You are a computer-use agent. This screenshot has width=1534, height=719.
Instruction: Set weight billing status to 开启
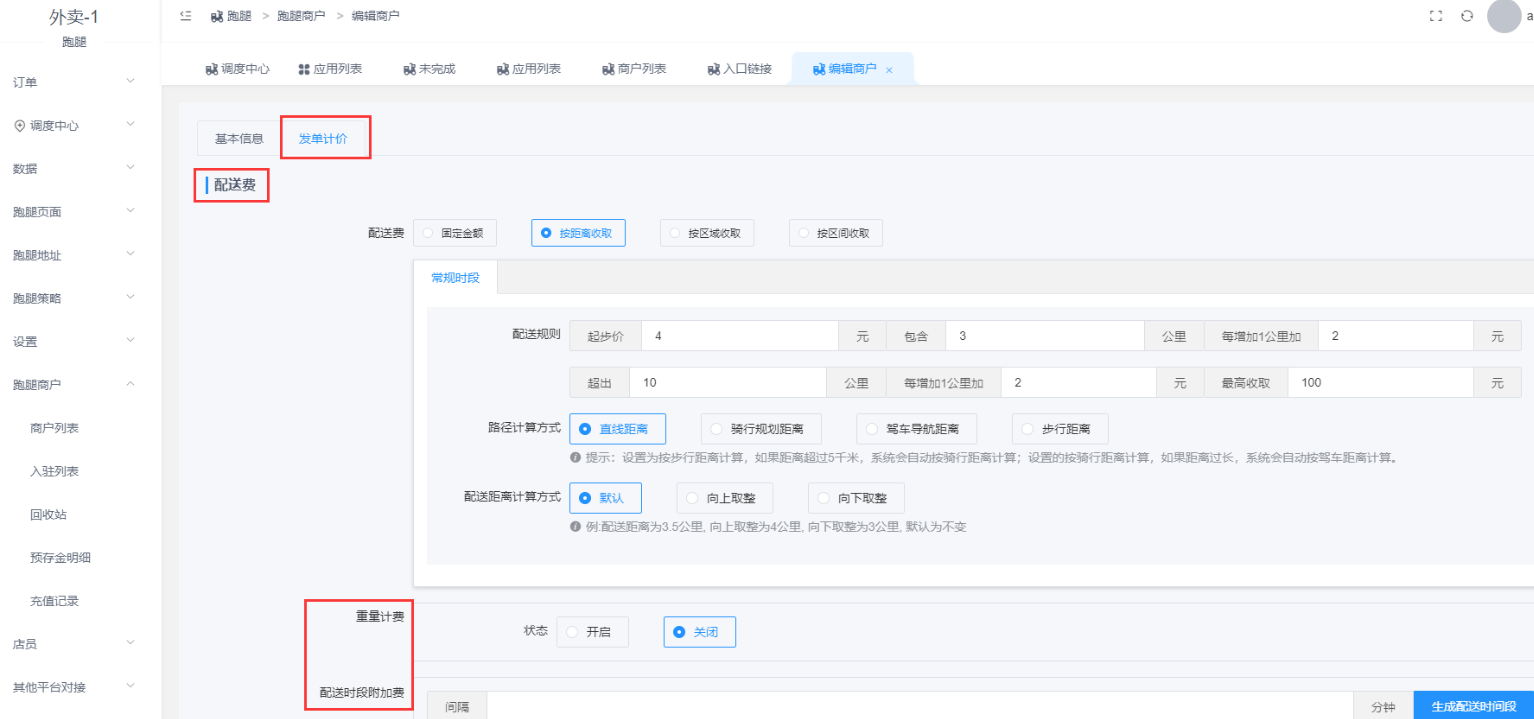[x=592, y=632]
